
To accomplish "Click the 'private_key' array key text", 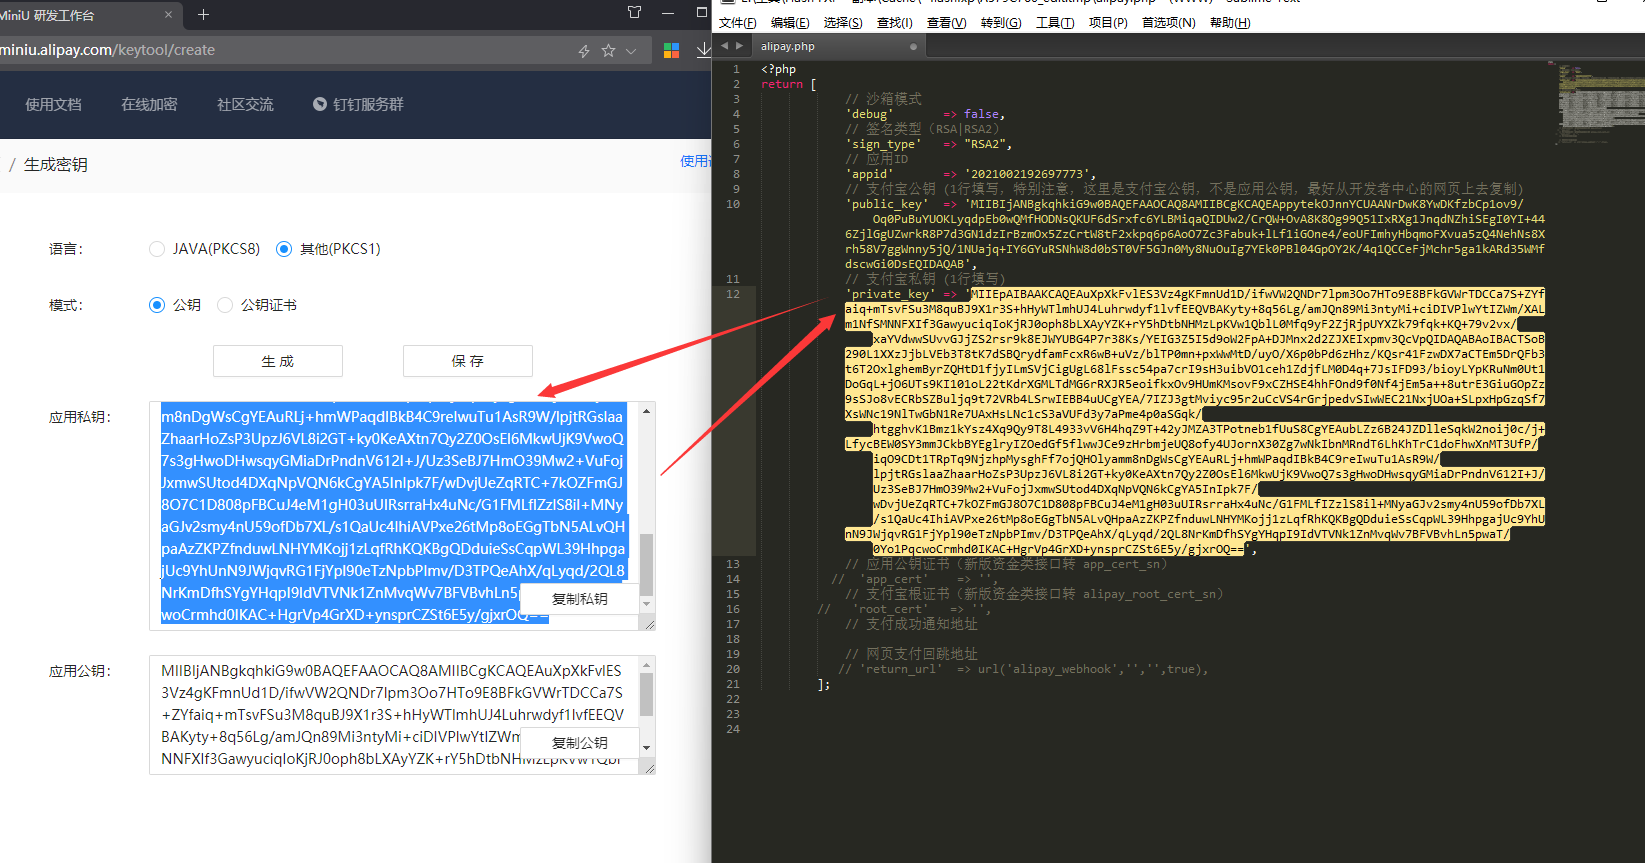I will [x=891, y=294].
